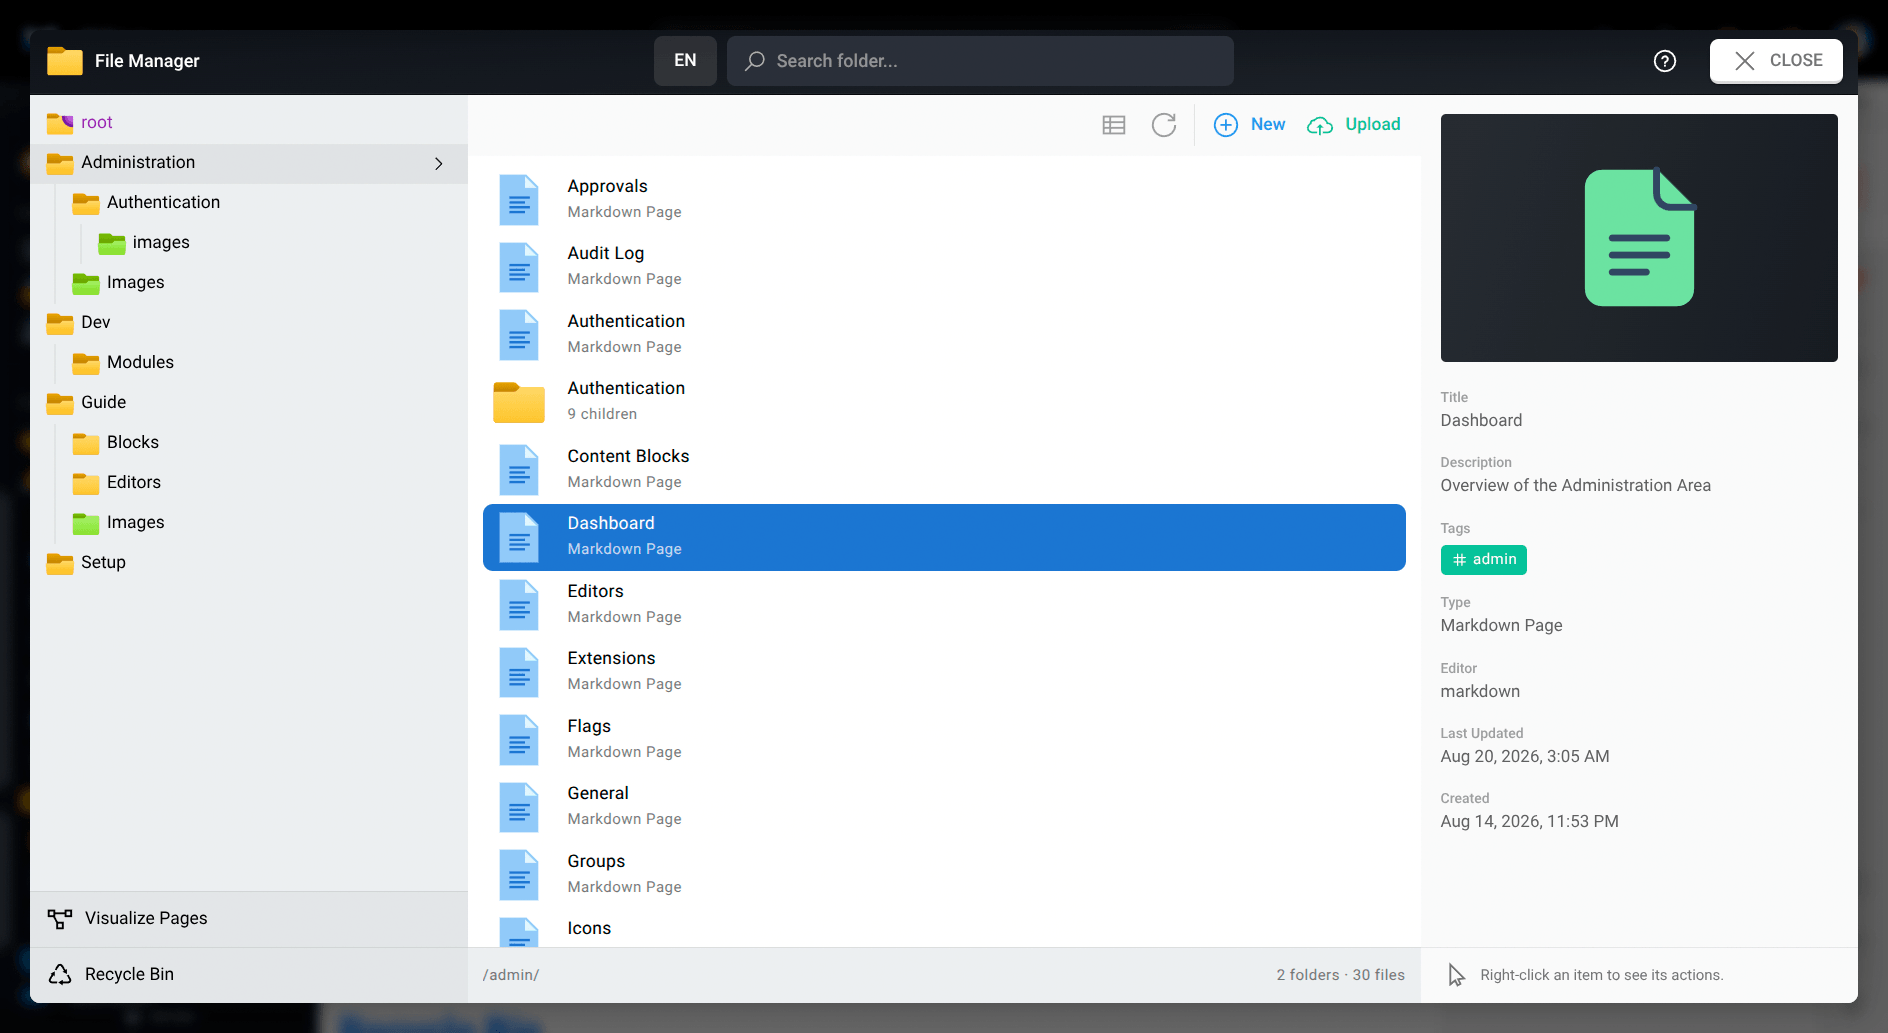Click the admin tag chip
This screenshot has height=1033, width=1888.
click(x=1484, y=560)
